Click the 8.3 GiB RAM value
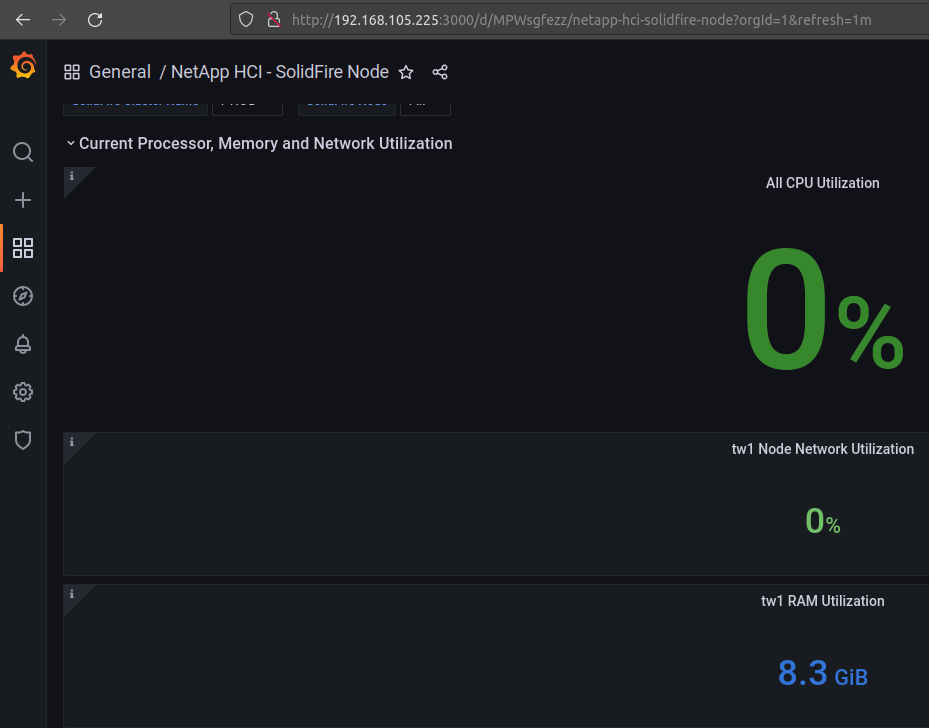 tap(823, 674)
